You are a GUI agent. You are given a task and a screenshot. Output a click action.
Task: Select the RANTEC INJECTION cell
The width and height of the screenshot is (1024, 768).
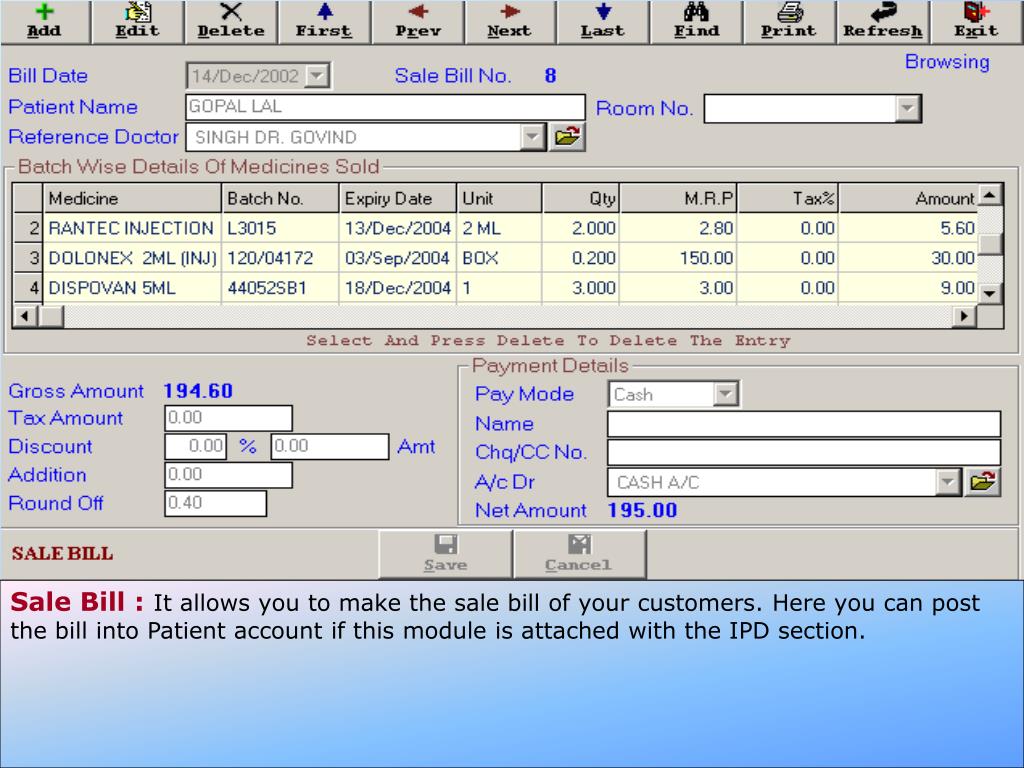click(133, 228)
